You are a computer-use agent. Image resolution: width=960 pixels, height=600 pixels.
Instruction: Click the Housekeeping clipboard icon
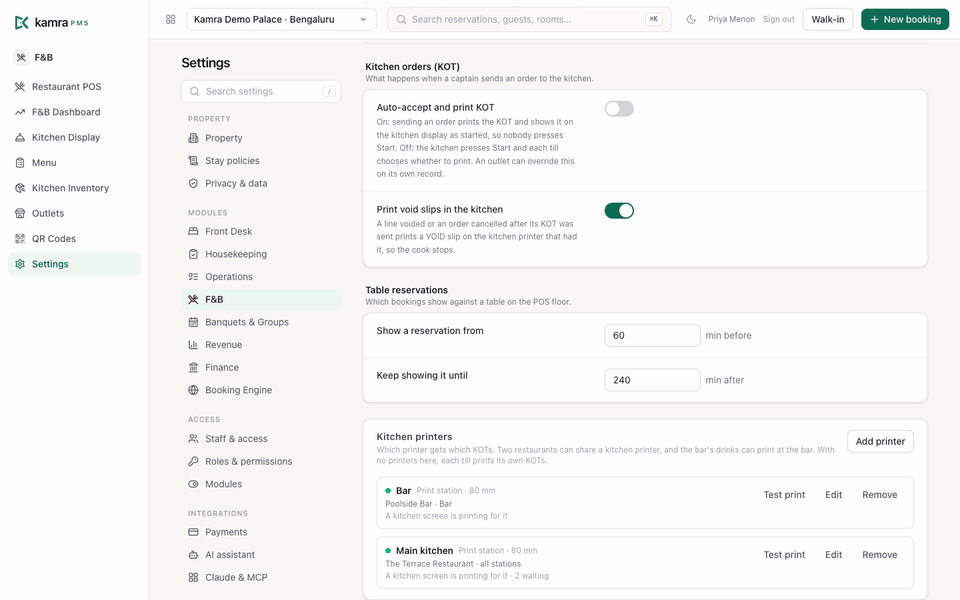(x=193, y=254)
